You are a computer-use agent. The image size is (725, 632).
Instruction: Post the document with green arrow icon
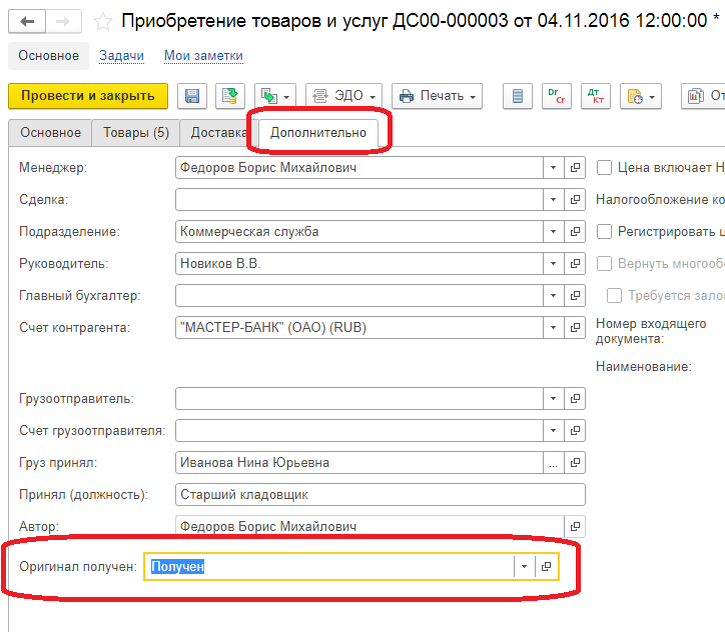pos(230,96)
